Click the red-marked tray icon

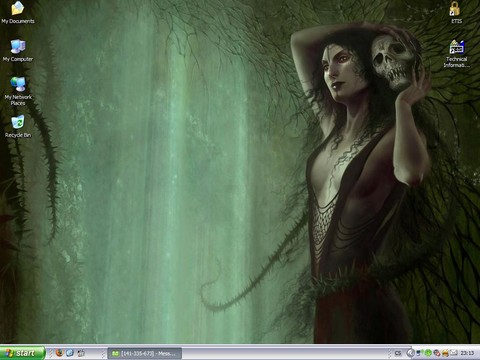click(437, 353)
